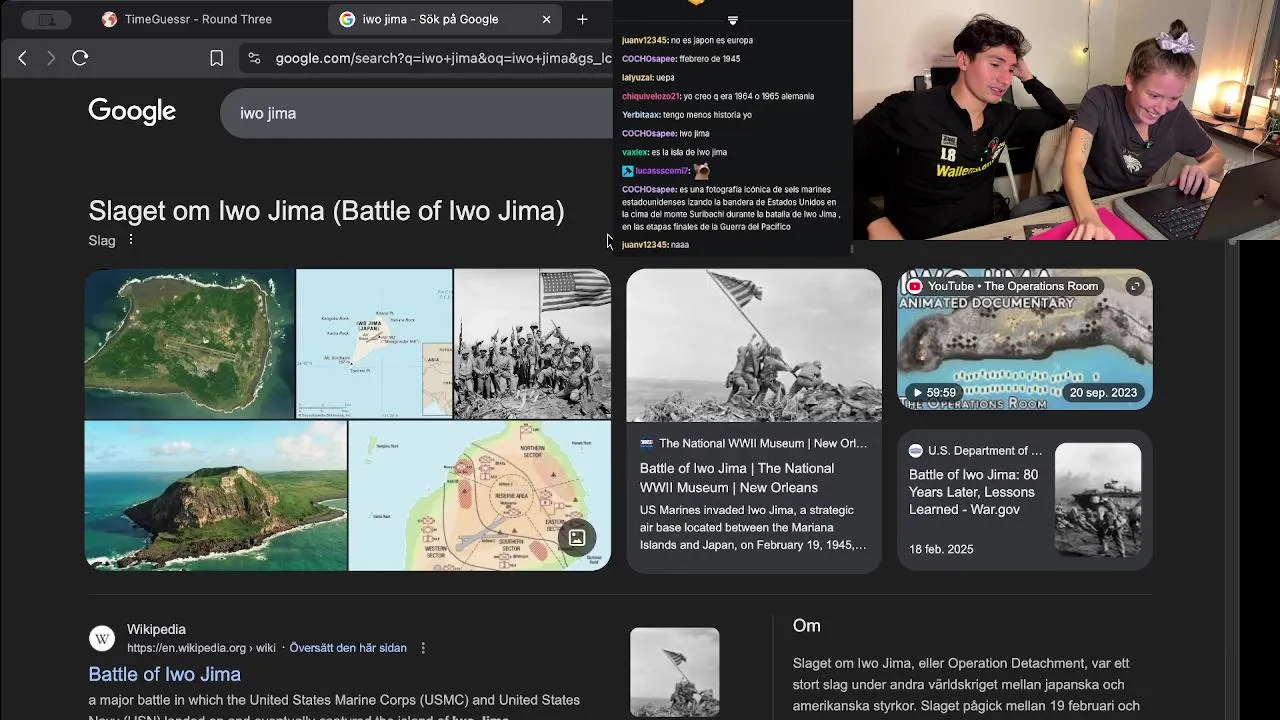1280x720 pixels.
Task: Click the collapse arrow above chat overlay
Action: [x=732, y=20]
